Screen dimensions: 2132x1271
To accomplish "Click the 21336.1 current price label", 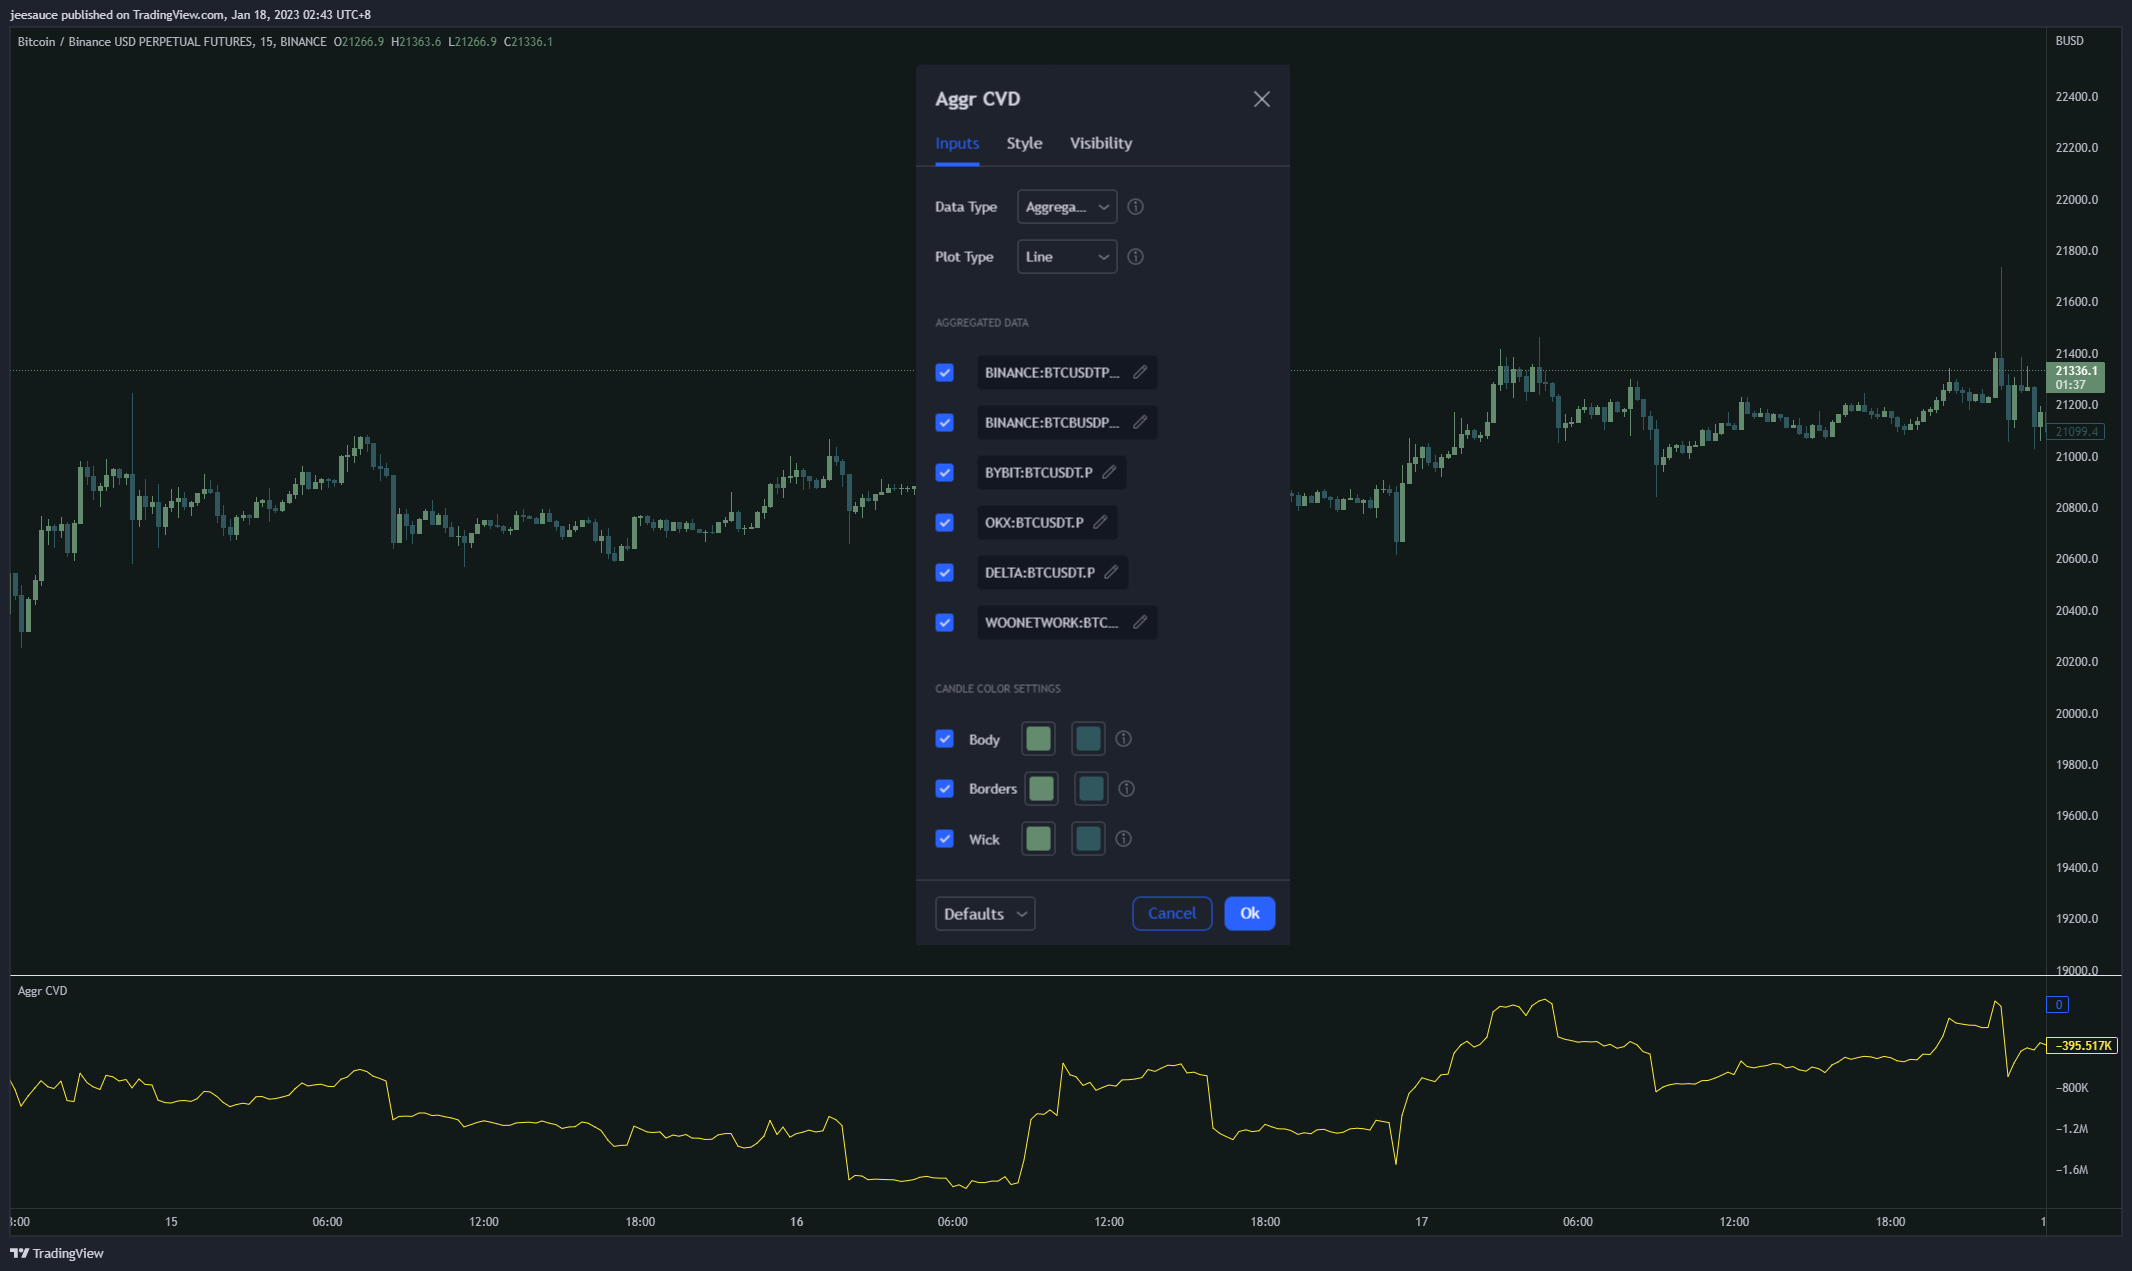I will click(2076, 377).
